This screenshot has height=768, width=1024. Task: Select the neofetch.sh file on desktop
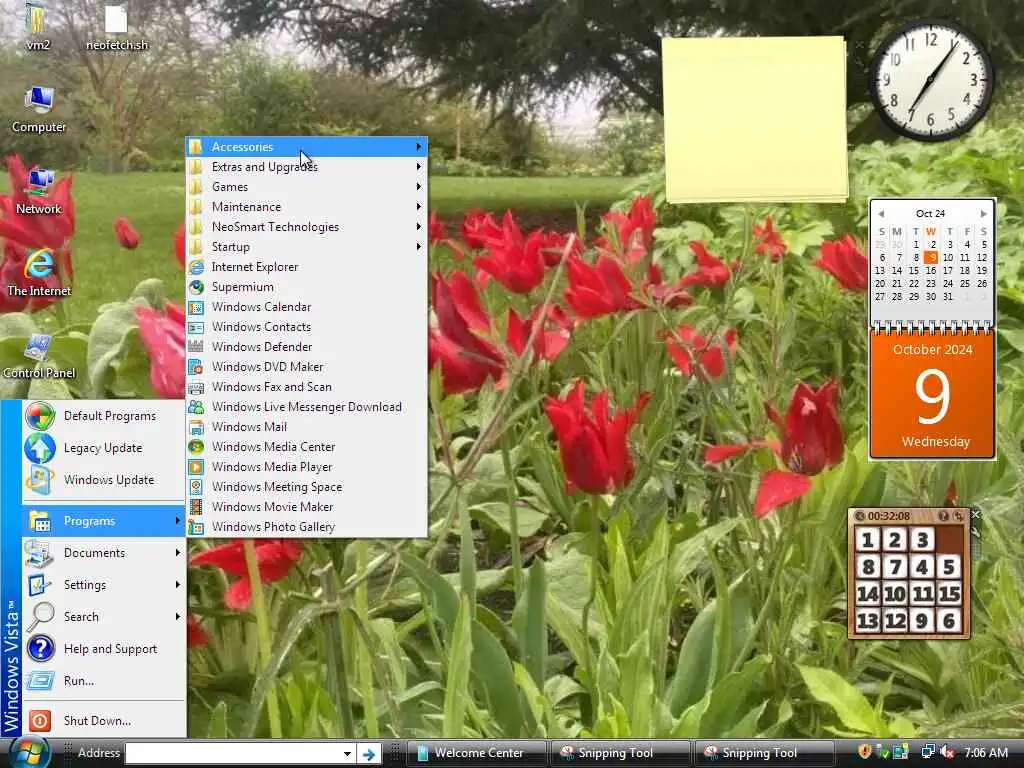click(117, 27)
